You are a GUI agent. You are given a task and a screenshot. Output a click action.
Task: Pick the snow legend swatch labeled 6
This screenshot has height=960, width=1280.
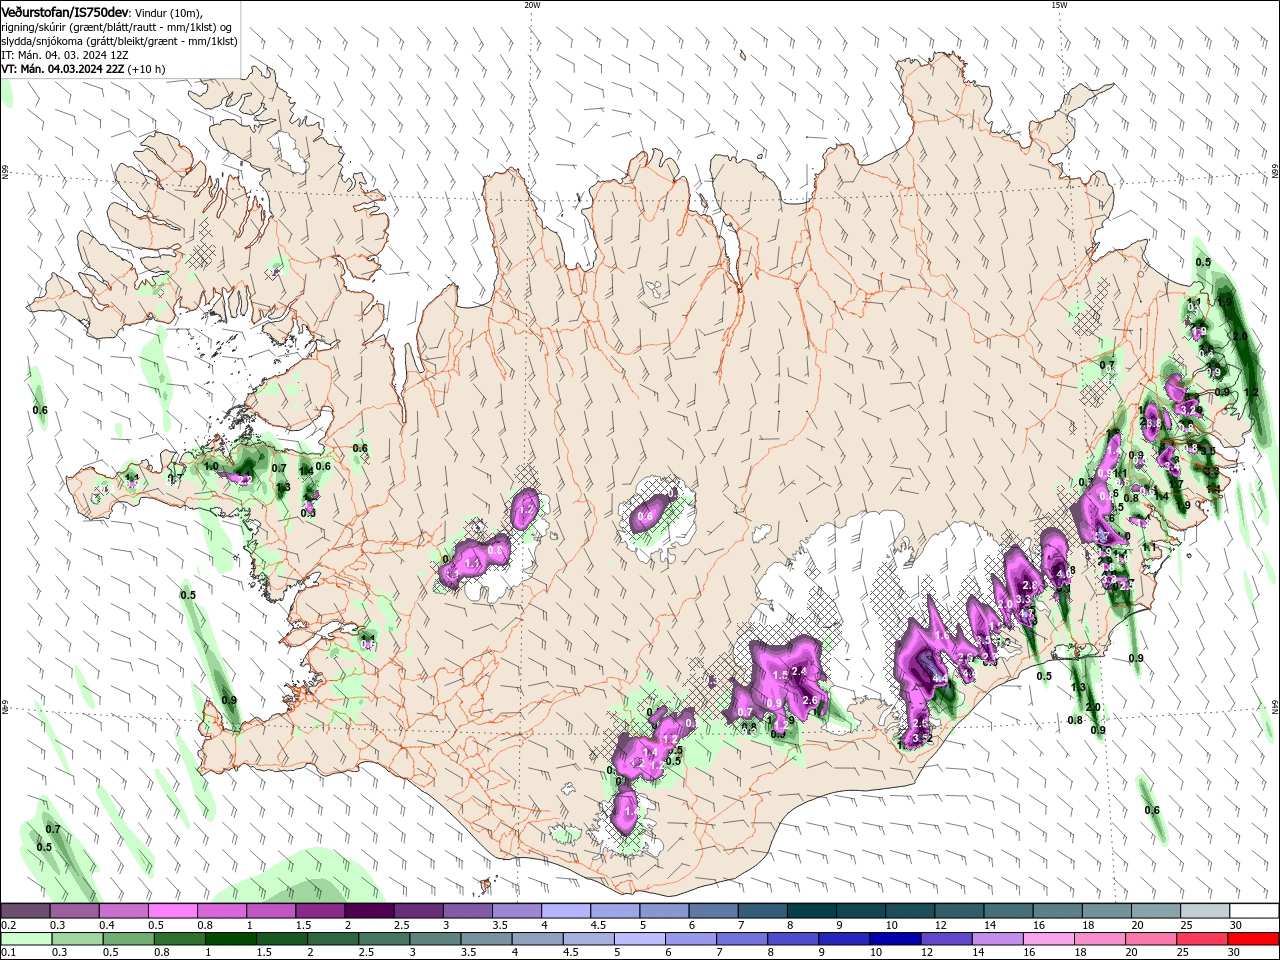pos(712,911)
